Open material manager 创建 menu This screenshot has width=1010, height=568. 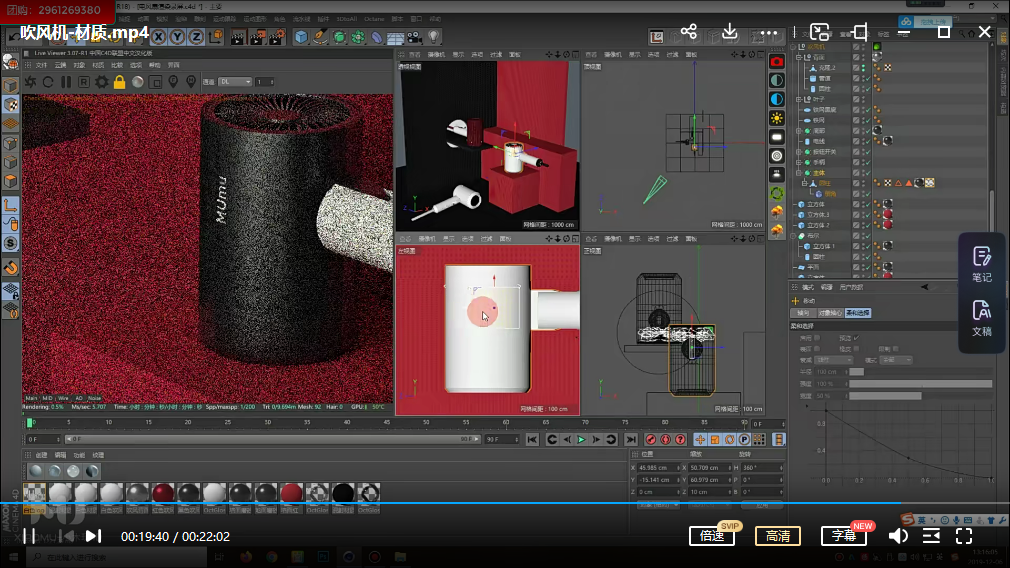click(x=41, y=455)
